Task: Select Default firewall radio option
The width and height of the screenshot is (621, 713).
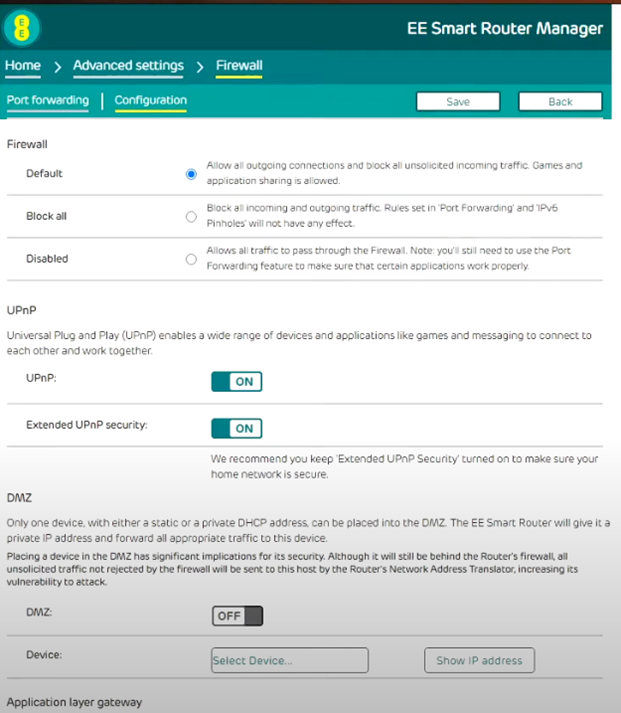Action: (x=191, y=174)
